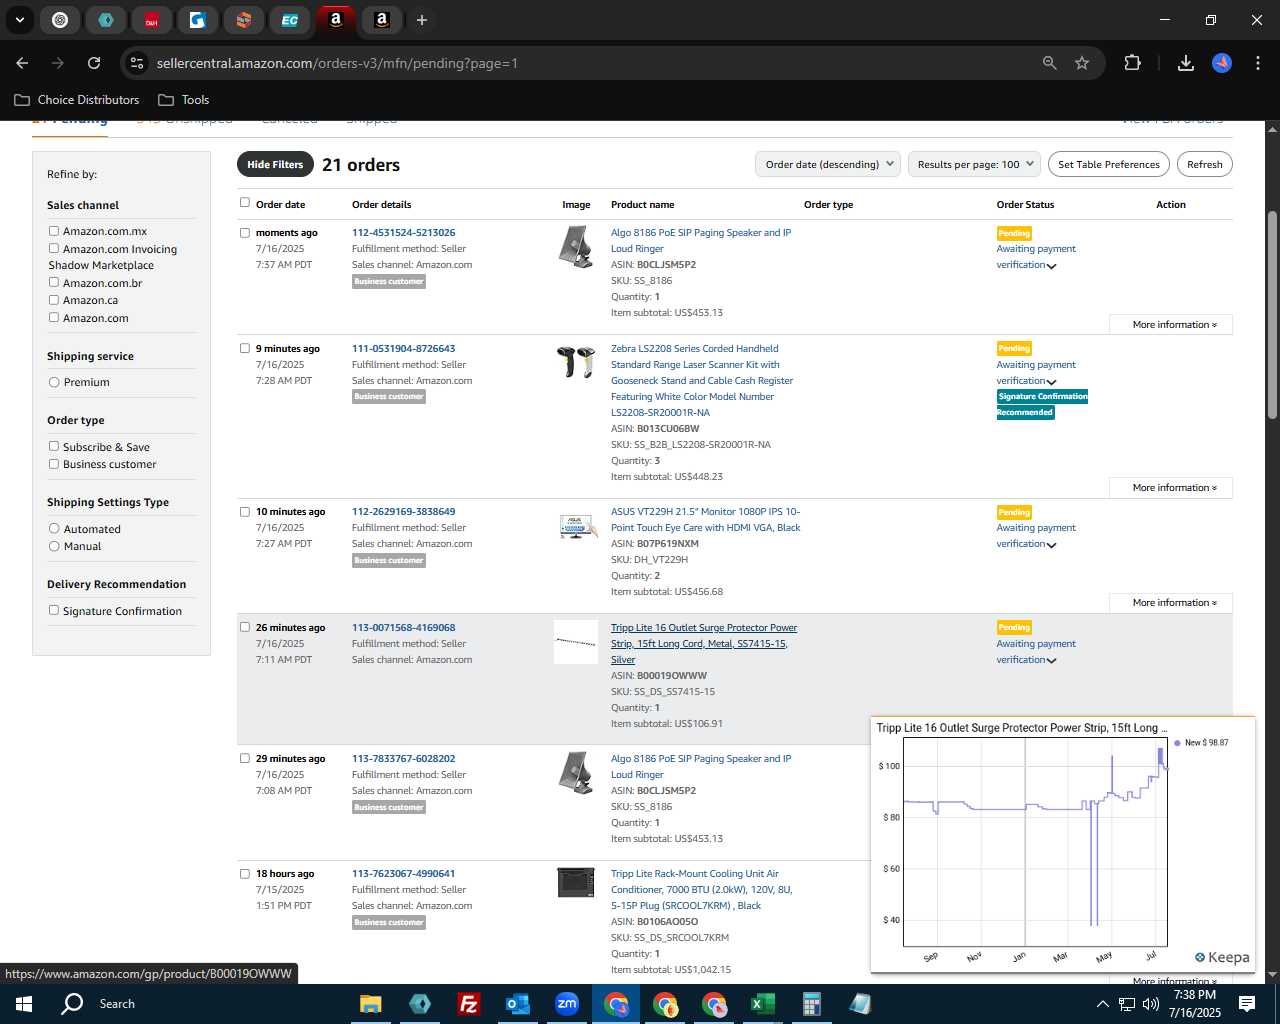1280x1024 pixels.
Task: Open the Chrome profile avatar
Action: tap(1222, 63)
